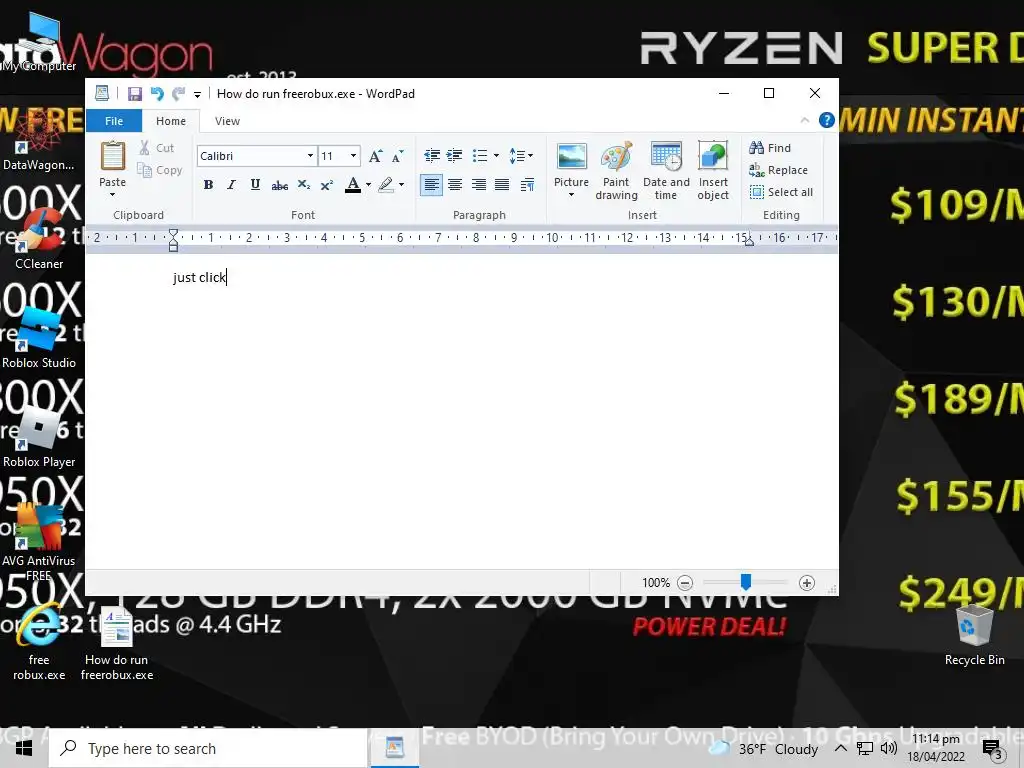Open the highlight color palette arrow

coord(402,185)
